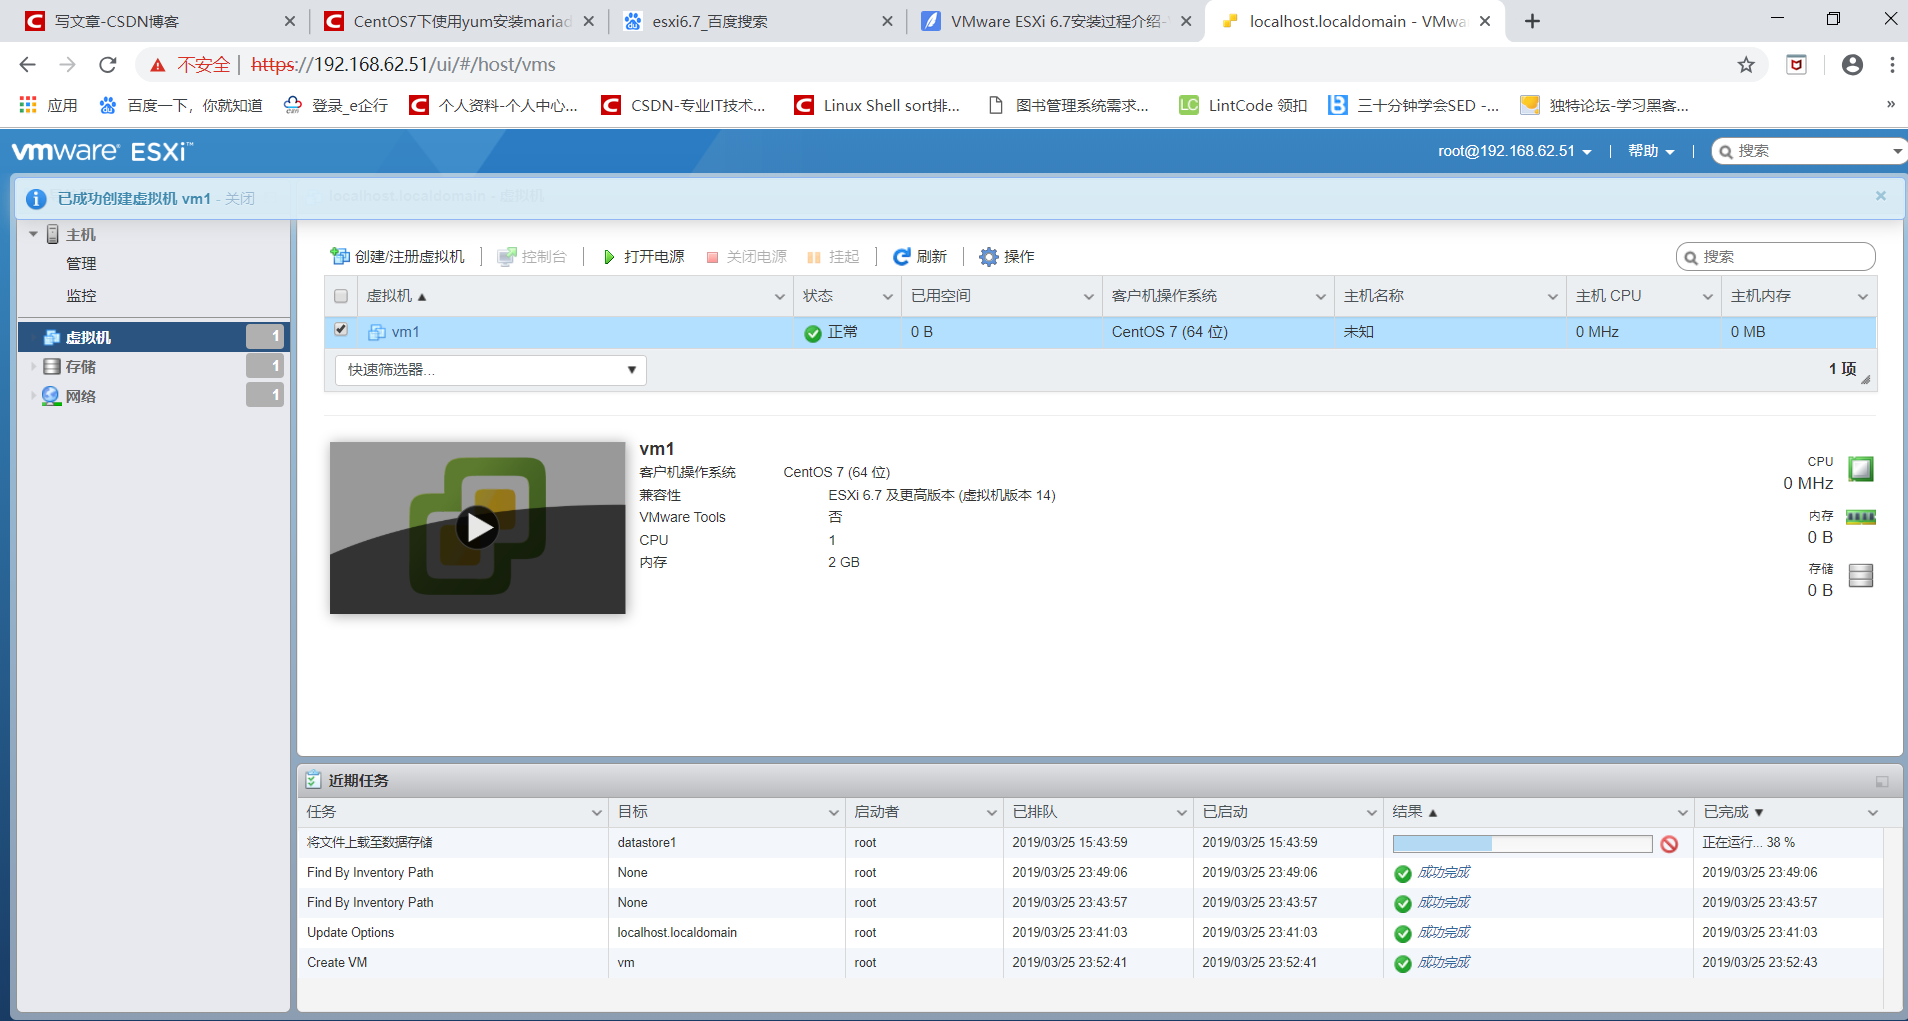Image resolution: width=1908 pixels, height=1021 pixels.
Task: Click the Recent tasks panel minimize icon
Action: (1882, 781)
